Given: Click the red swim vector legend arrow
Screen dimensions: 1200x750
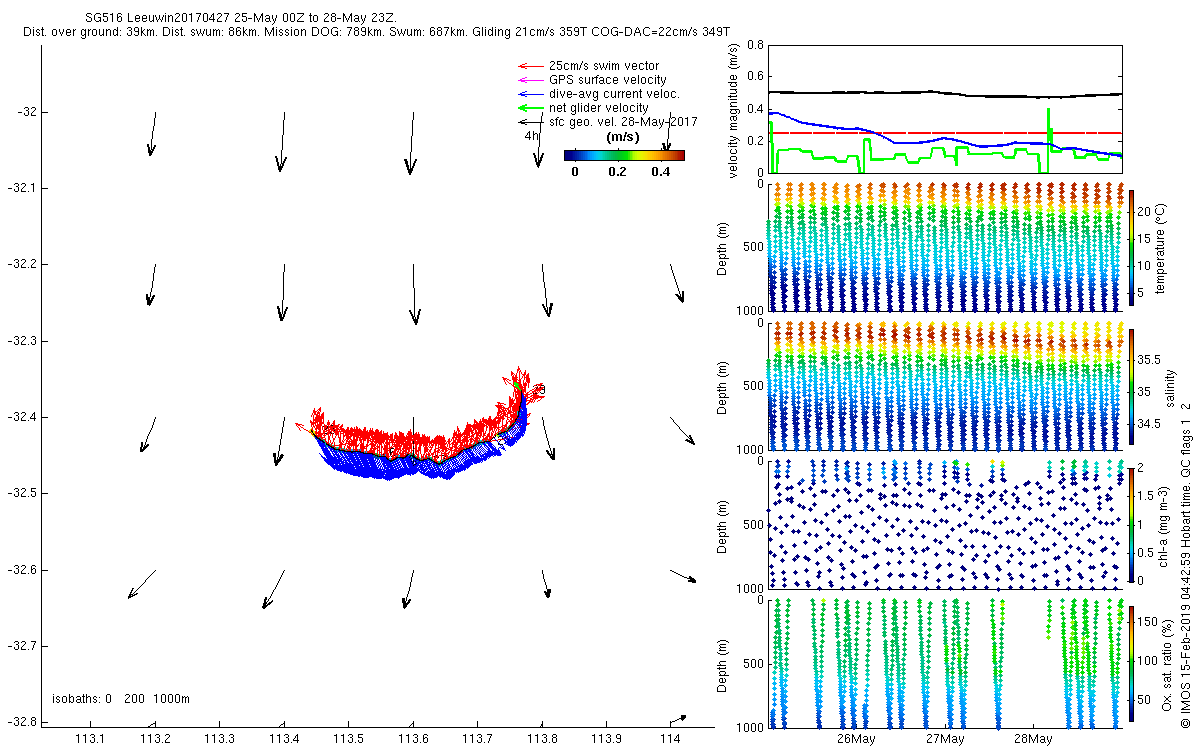Looking at the screenshot, I should 529,66.
